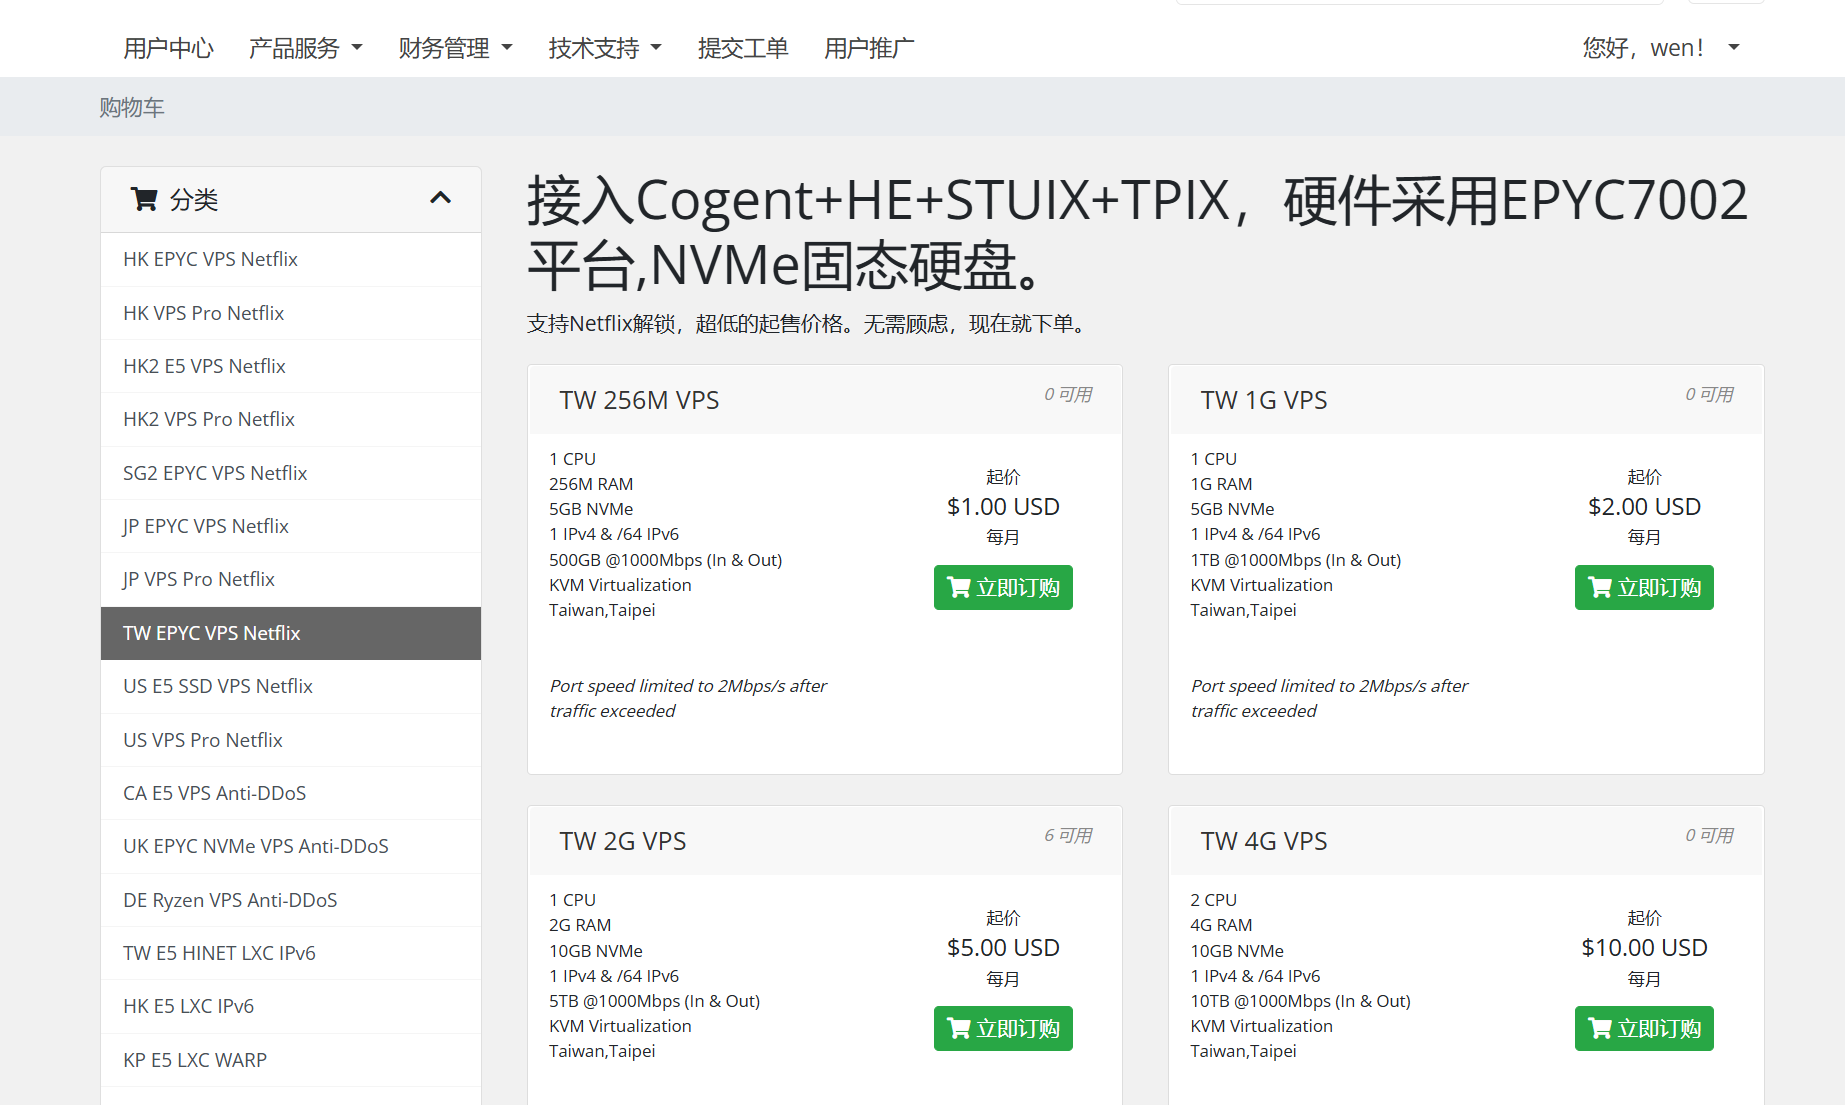The width and height of the screenshot is (1845, 1105).
Task: Click the 购物车 breadcrumb
Action: (131, 107)
